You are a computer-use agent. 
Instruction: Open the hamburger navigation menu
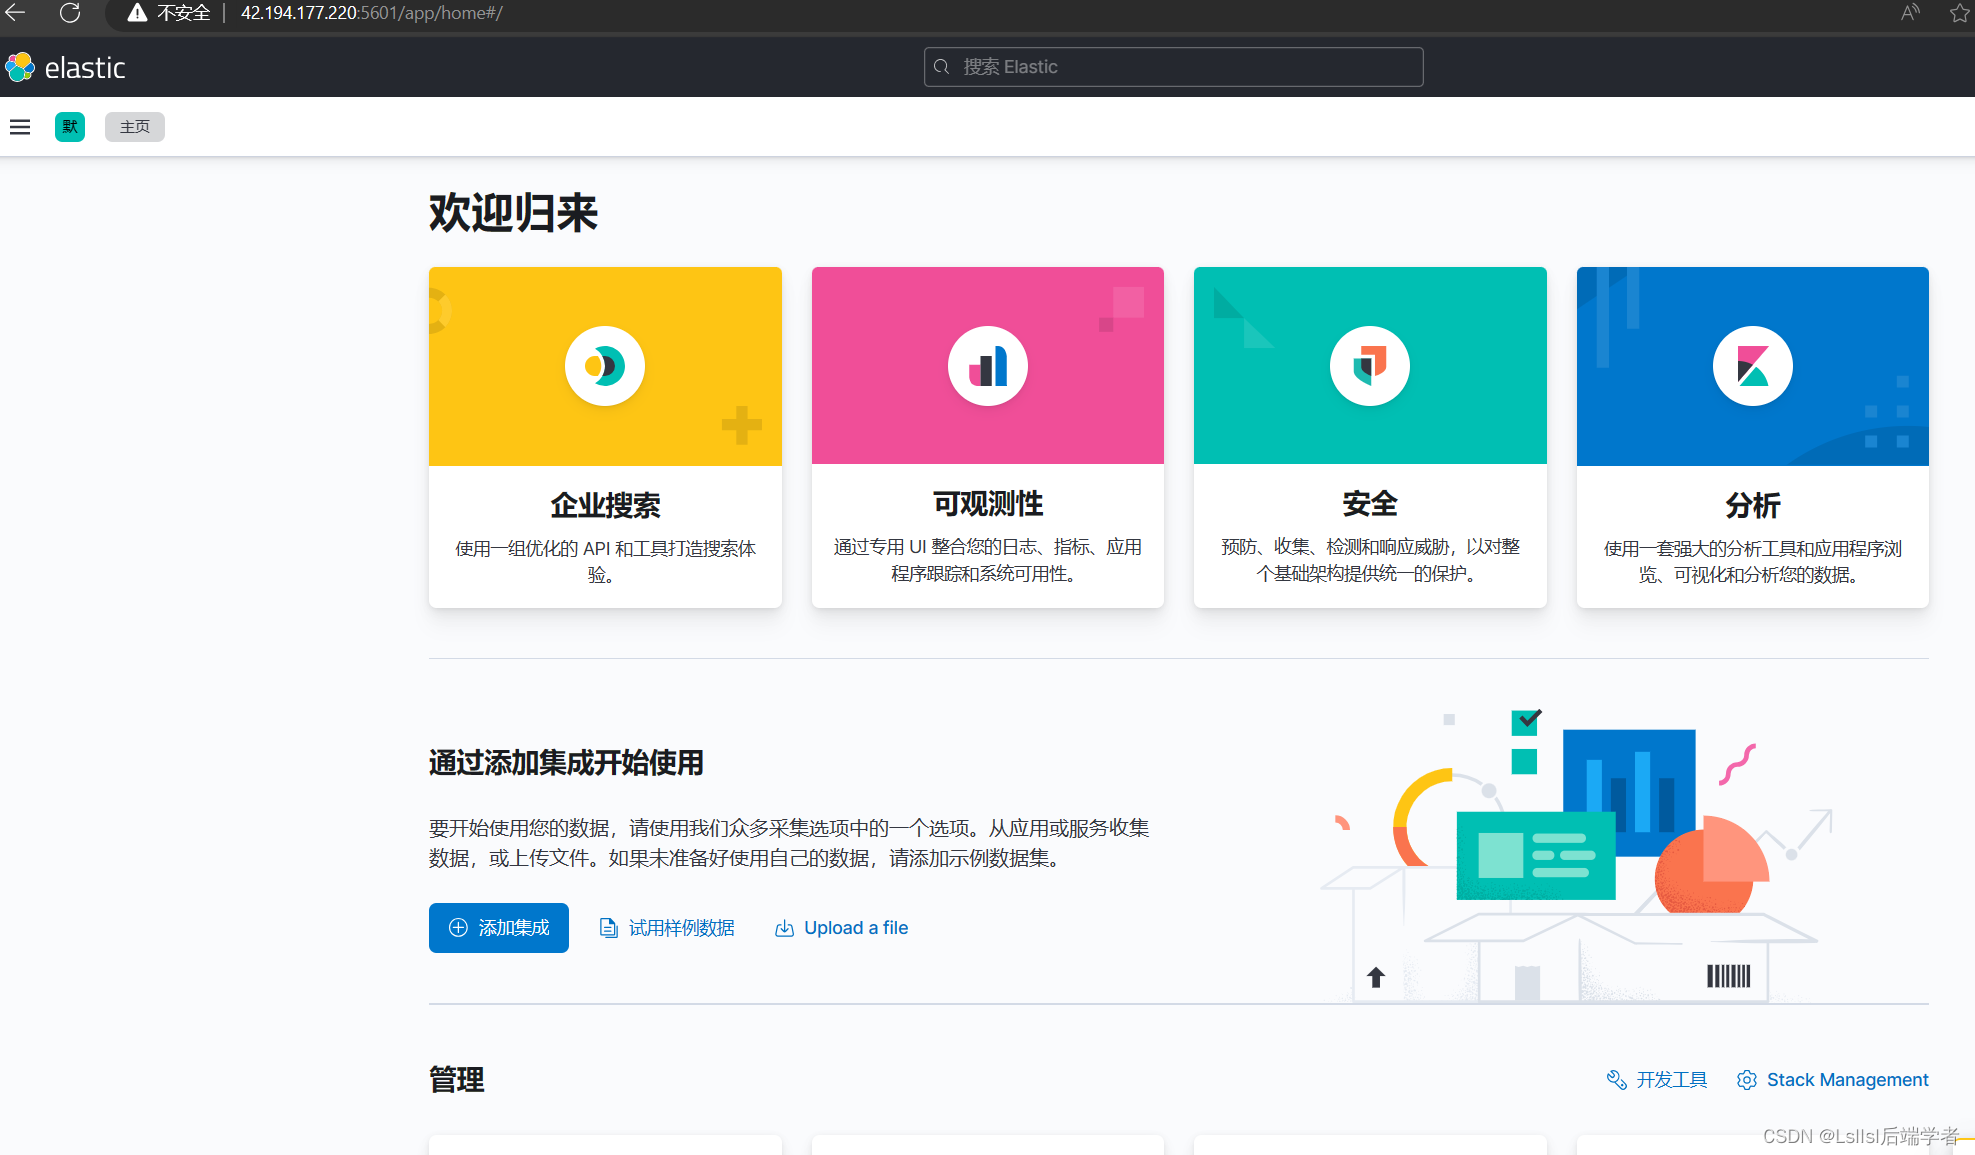tap(20, 127)
